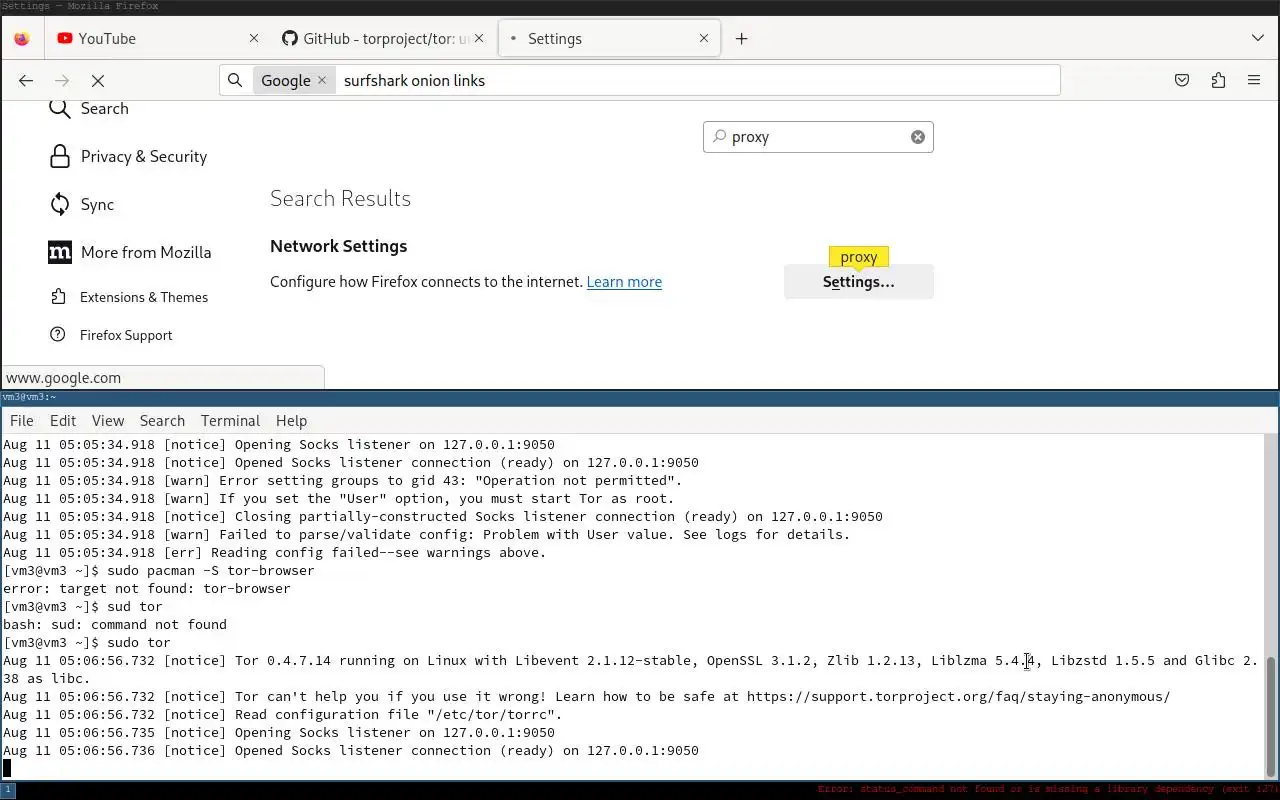Close the YouTube tab
This screenshot has height=800, width=1280.
click(254, 38)
